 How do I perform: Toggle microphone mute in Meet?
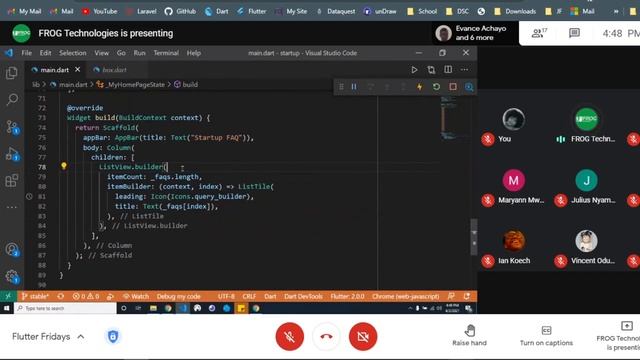[290, 336]
